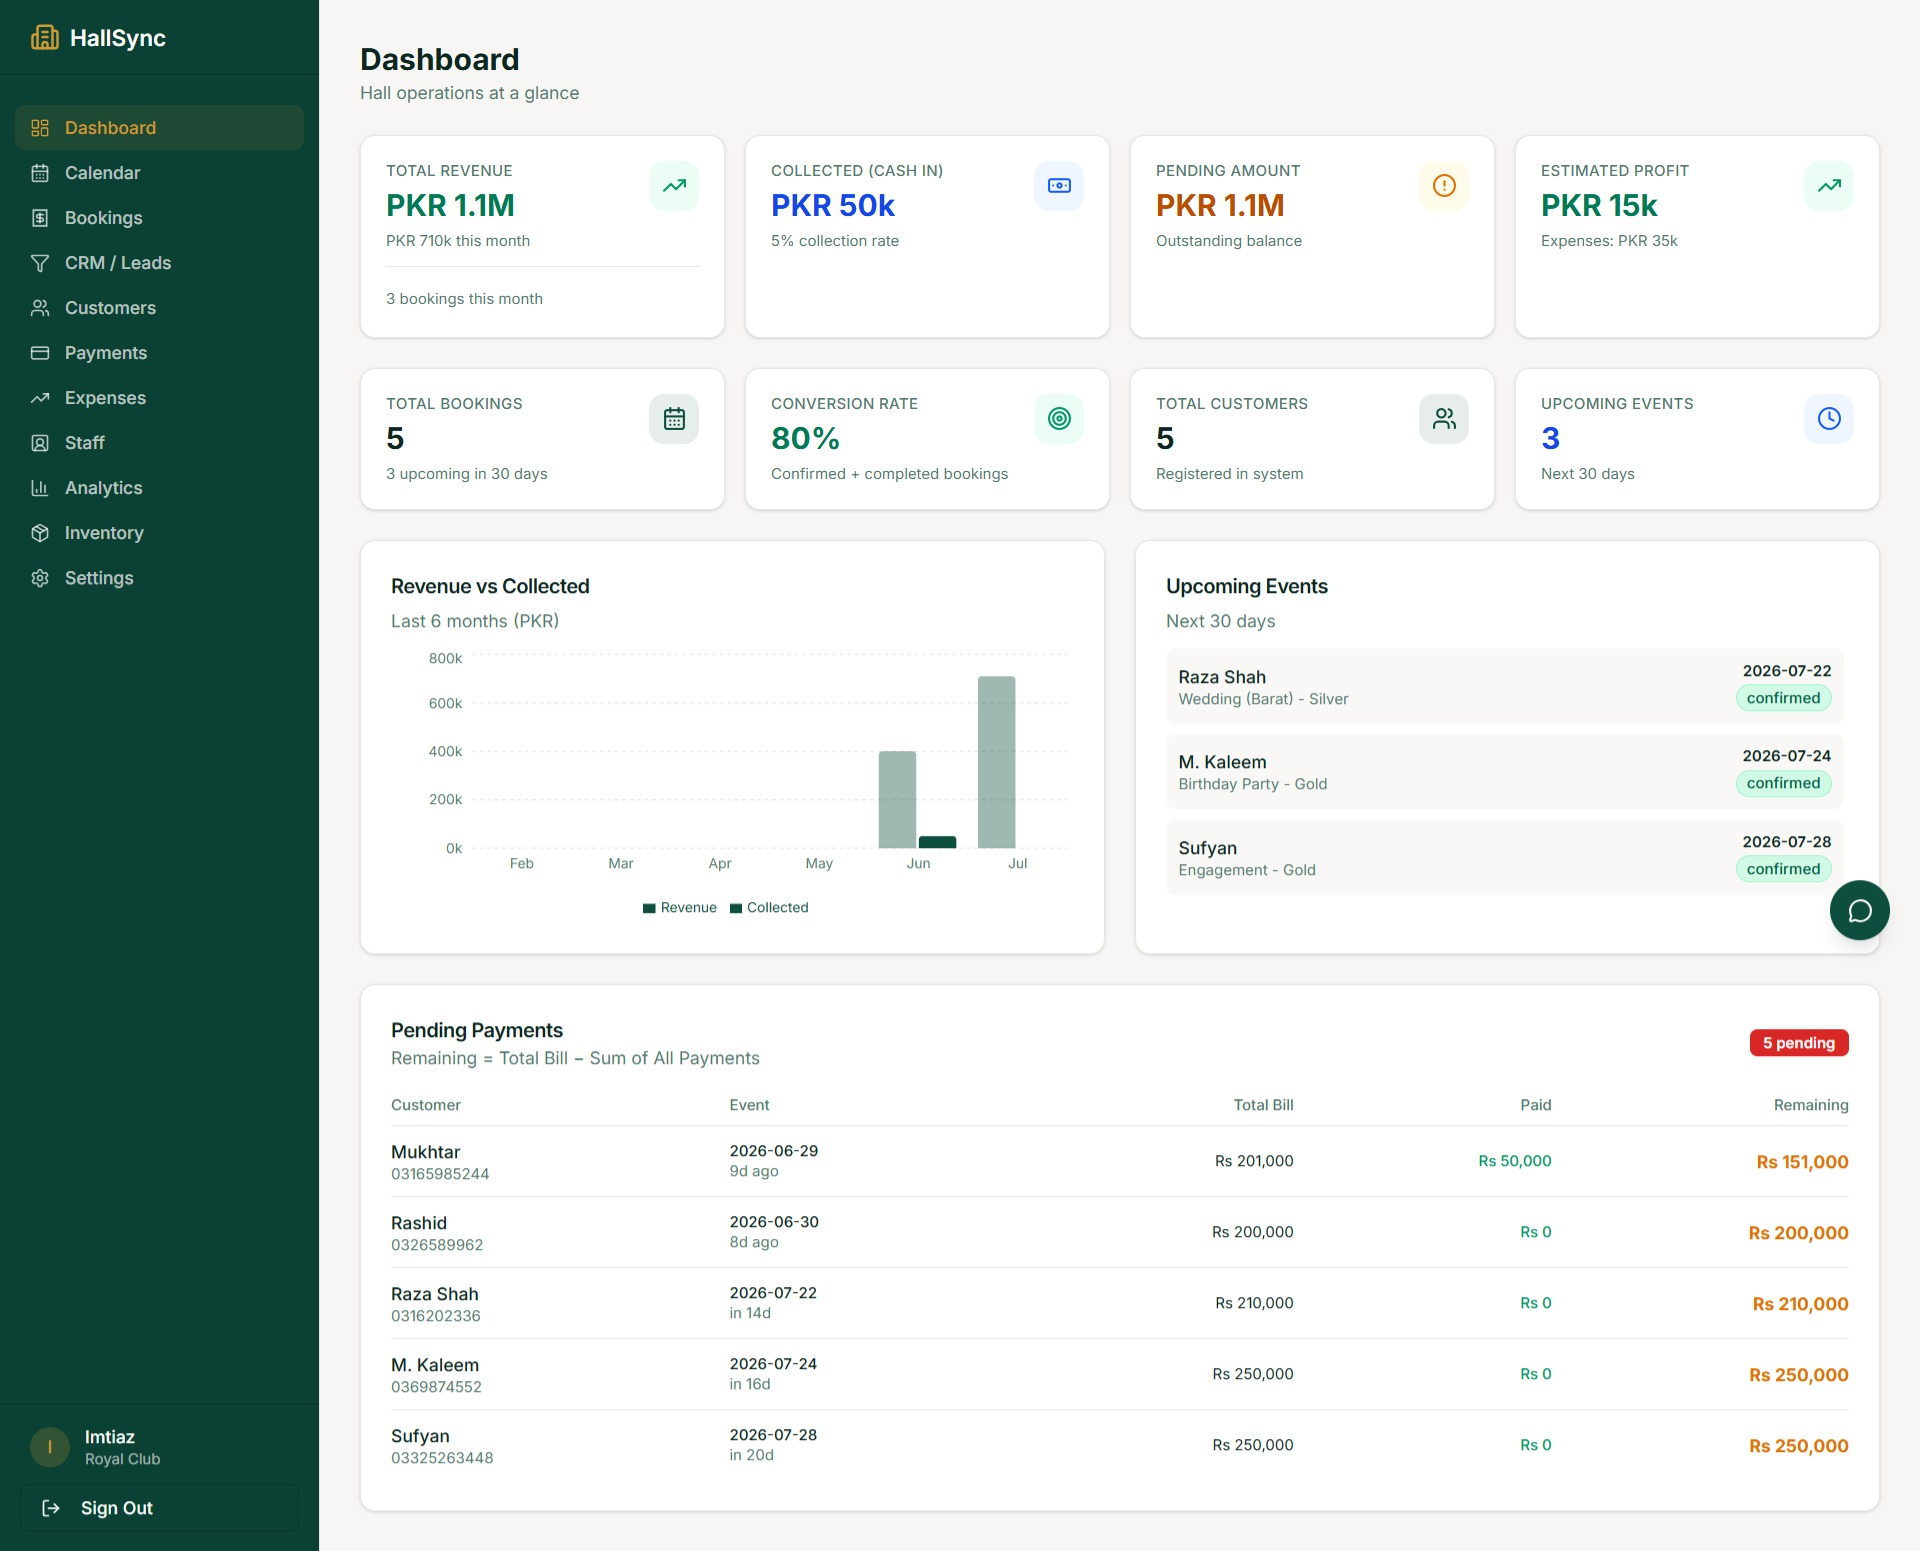Open the floating chat bubble button
The width and height of the screenshot is (1920, 1551).
(1860, 911)
